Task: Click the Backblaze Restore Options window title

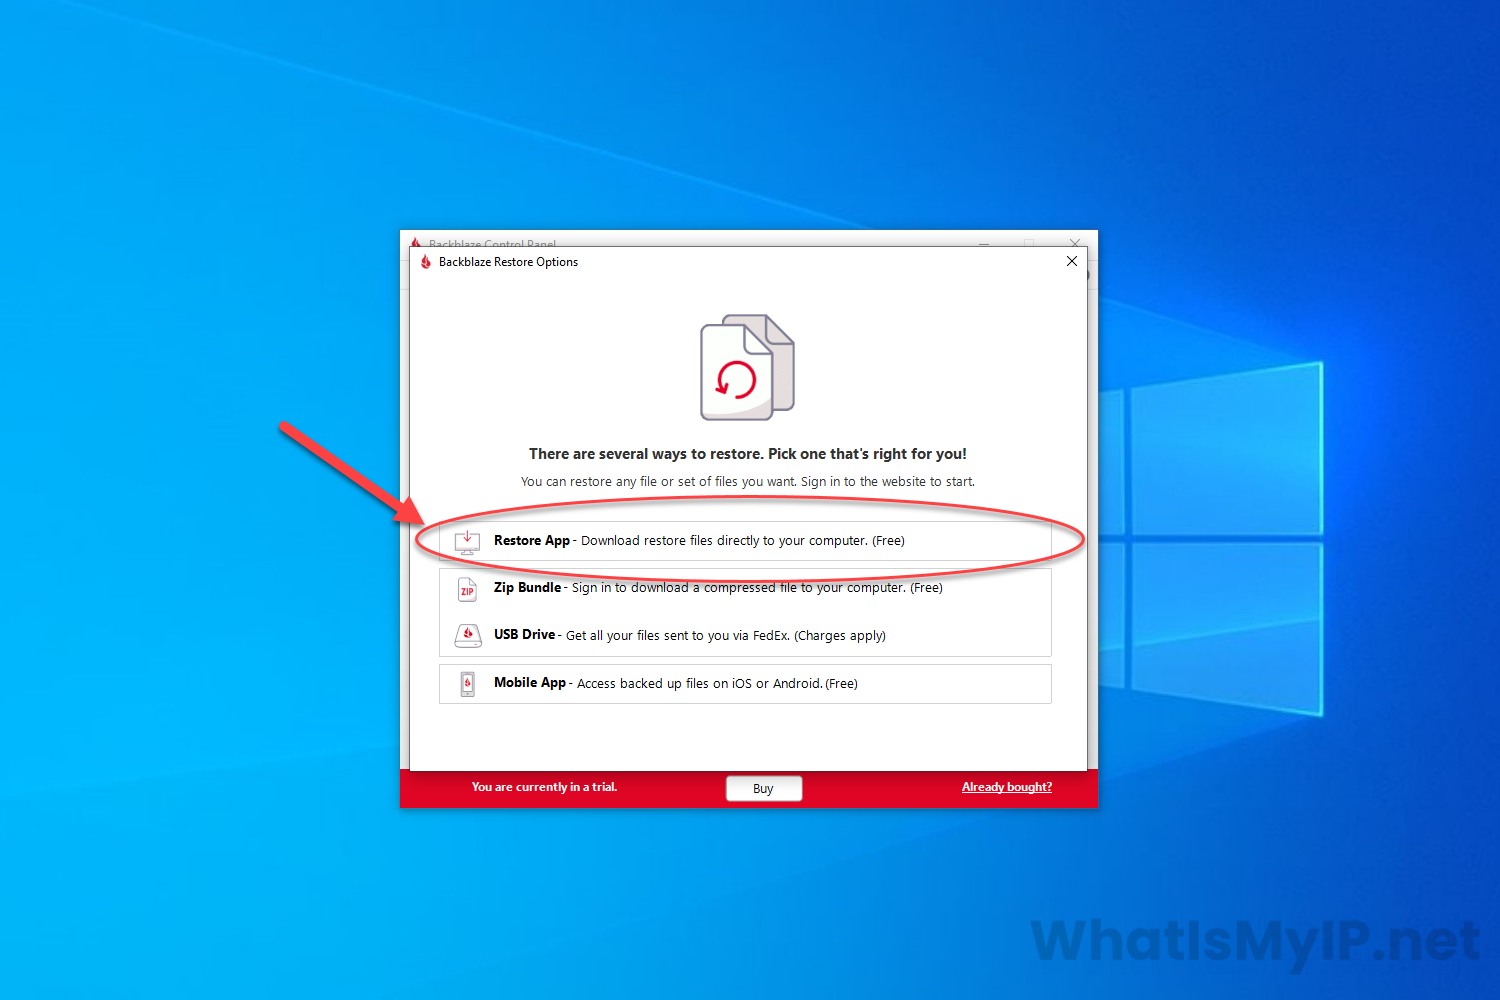Action: [x=508, y=262]
